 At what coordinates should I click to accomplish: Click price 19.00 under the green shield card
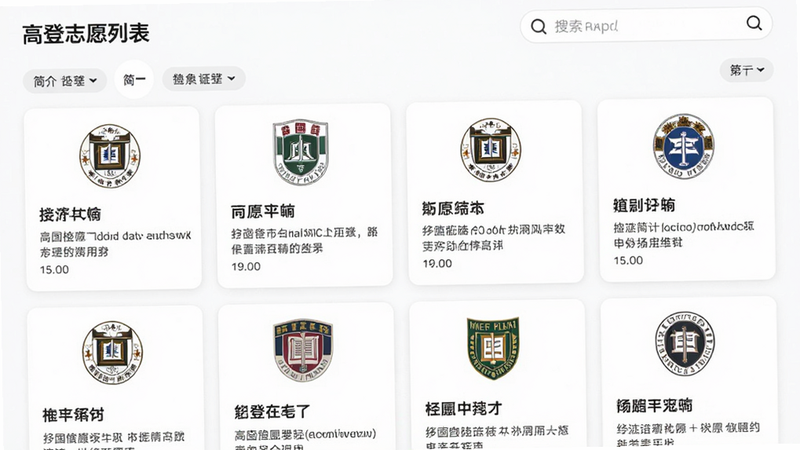point(246,266)
